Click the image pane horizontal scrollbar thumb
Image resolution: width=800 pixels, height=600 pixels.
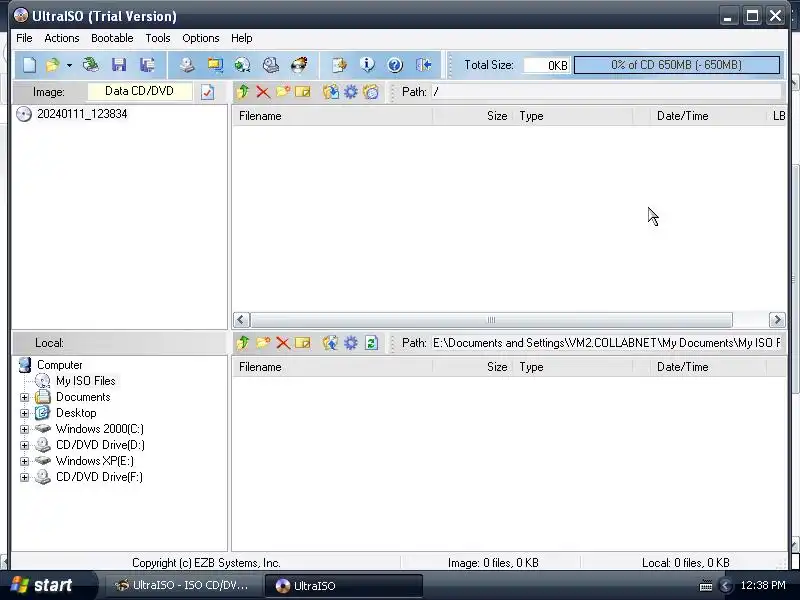click(x=491, y=320)
